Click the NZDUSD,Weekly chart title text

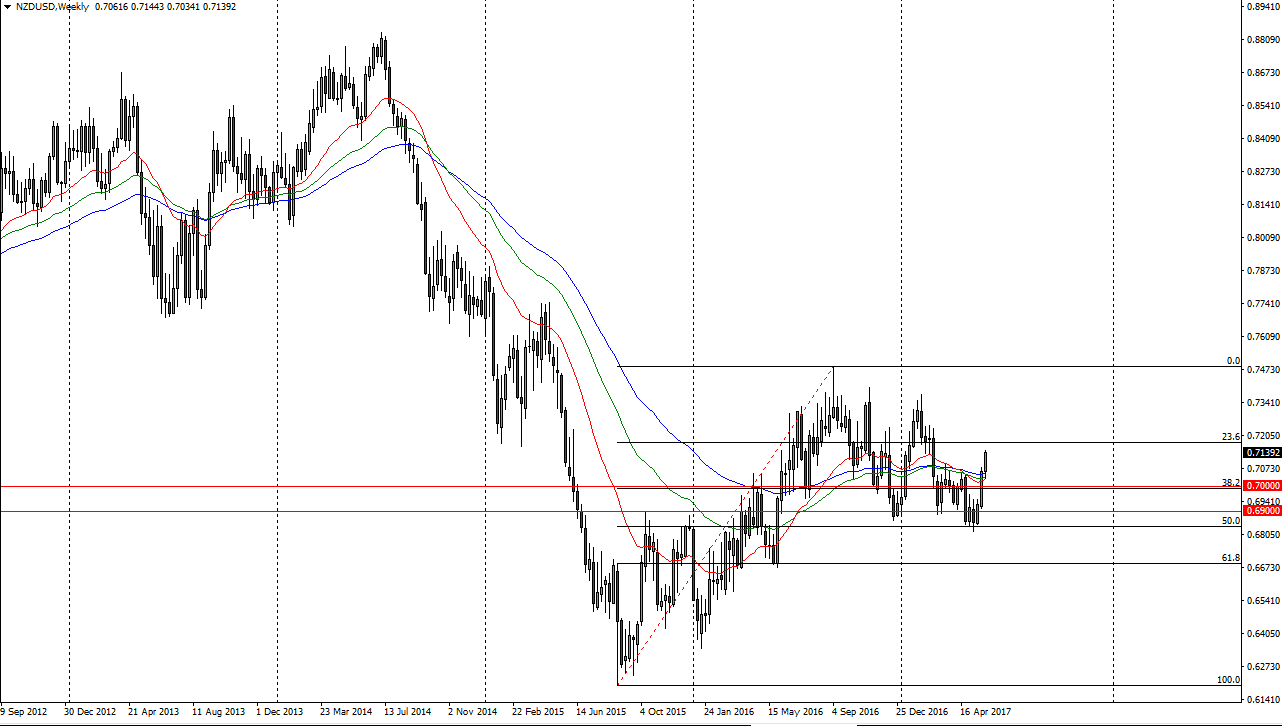point(52,7)
